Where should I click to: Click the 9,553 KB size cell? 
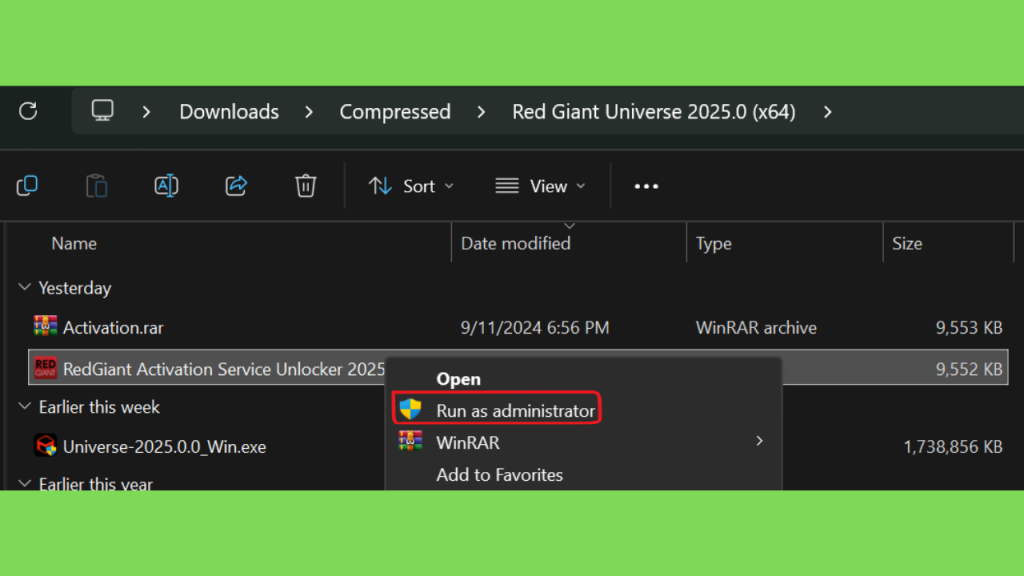(969, 327)
